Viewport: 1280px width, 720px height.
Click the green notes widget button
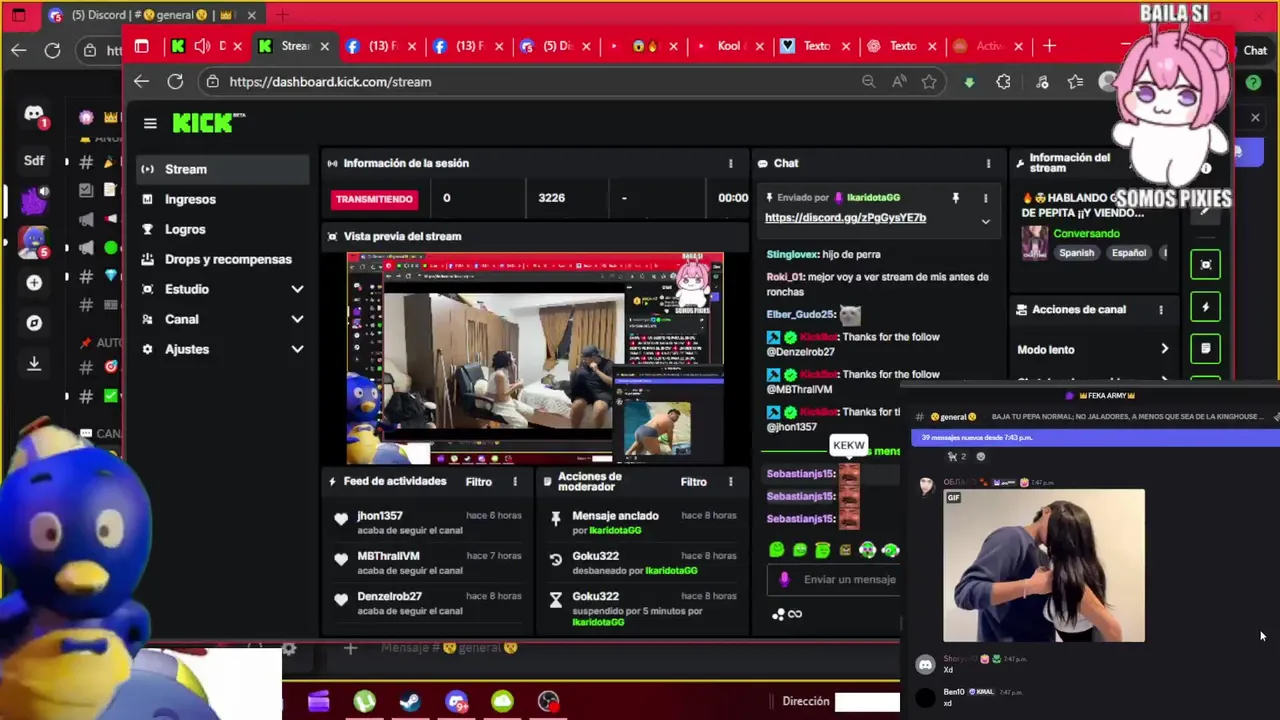(x=1206, y=349)
